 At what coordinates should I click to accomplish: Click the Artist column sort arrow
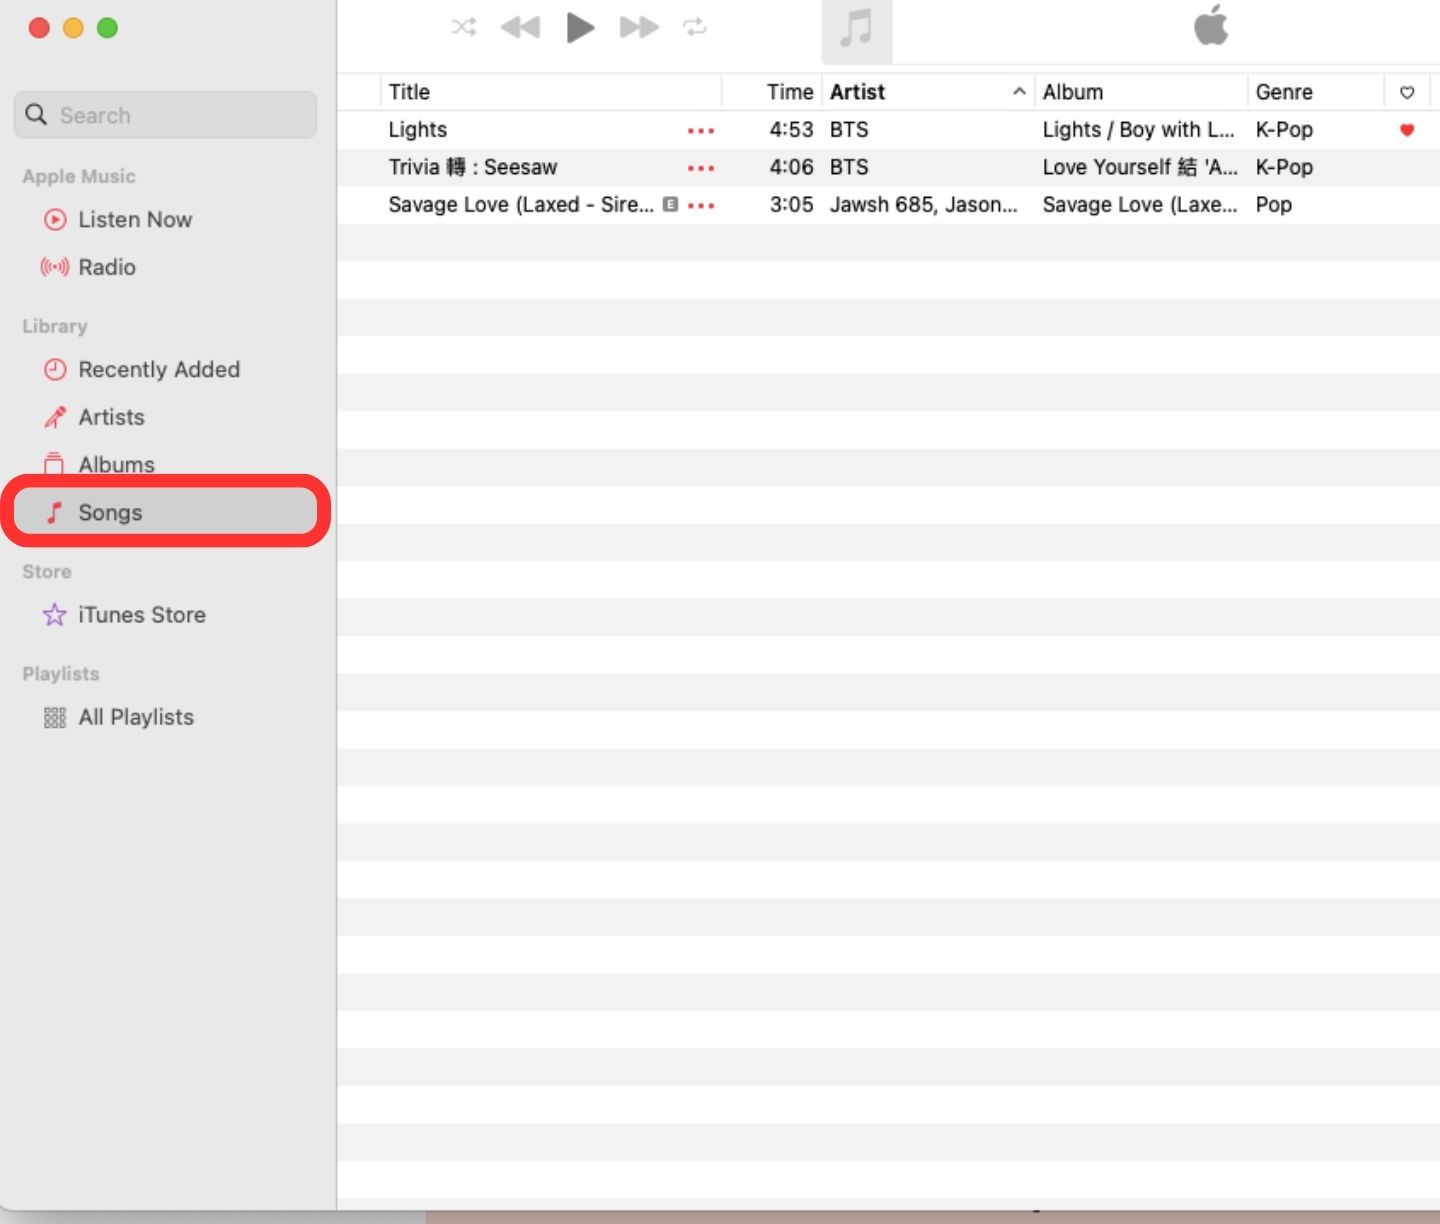(x=1019, y=92)
